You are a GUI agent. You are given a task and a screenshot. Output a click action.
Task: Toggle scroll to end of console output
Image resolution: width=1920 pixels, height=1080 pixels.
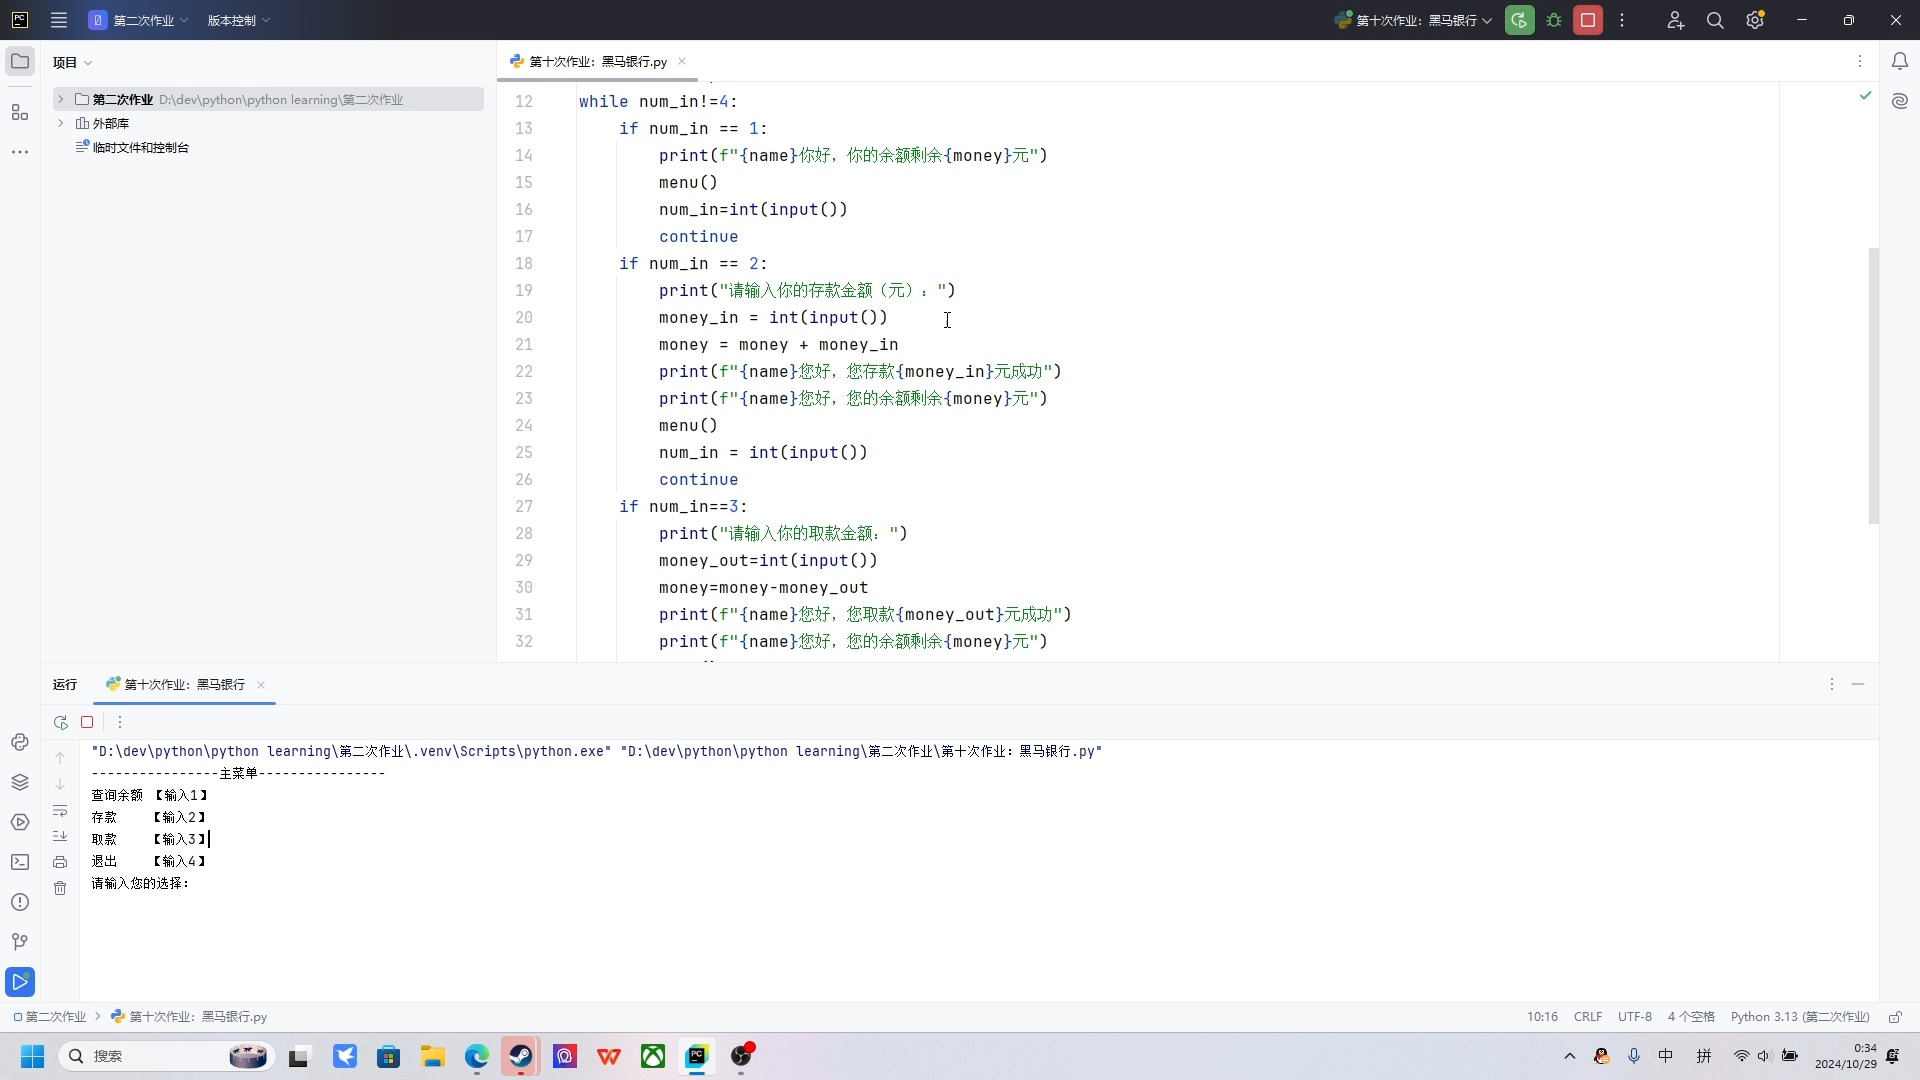pos(60,836)
